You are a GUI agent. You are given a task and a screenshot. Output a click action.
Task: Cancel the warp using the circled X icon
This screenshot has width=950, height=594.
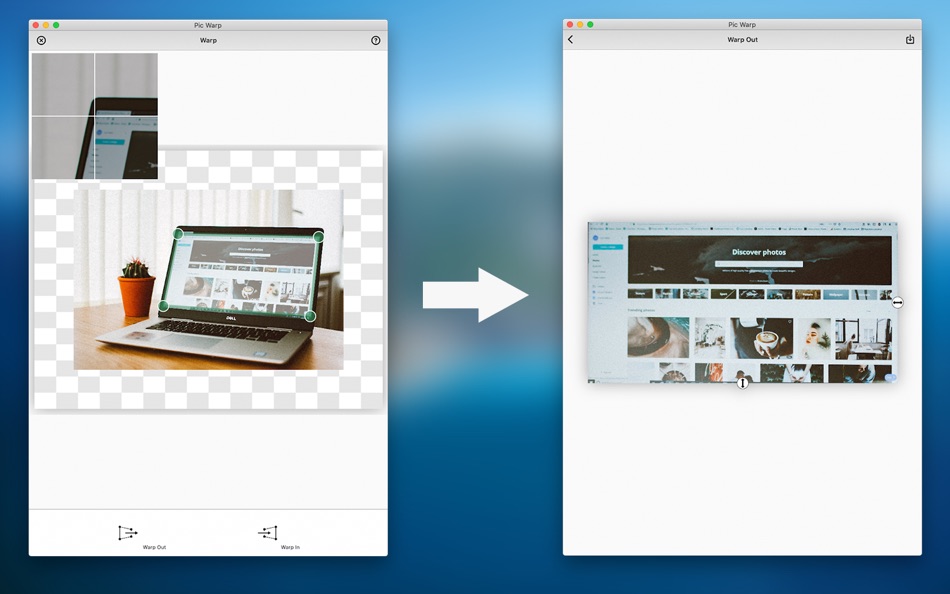[x=41, y=40]
